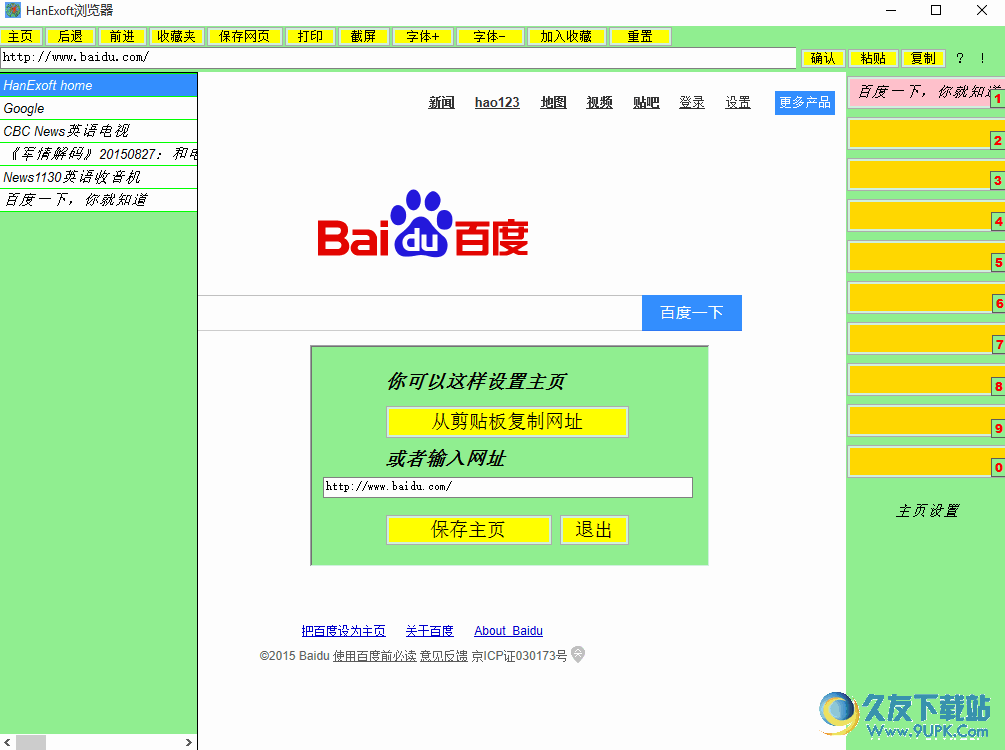Select tab slot number 3
This screenshot has width=1005, height=750.
[926, 175]
